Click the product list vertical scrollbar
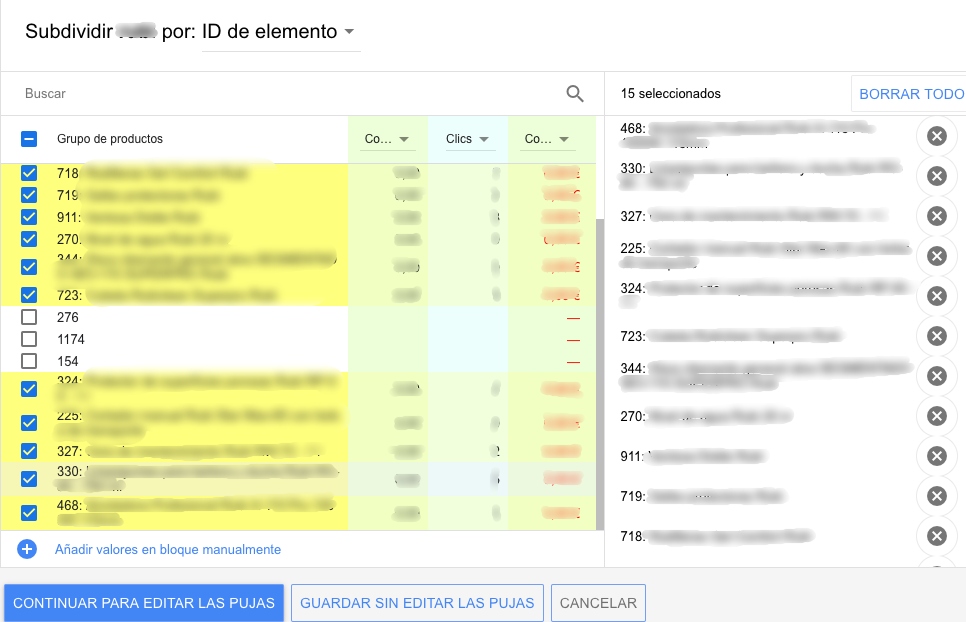 pos(599,373)
